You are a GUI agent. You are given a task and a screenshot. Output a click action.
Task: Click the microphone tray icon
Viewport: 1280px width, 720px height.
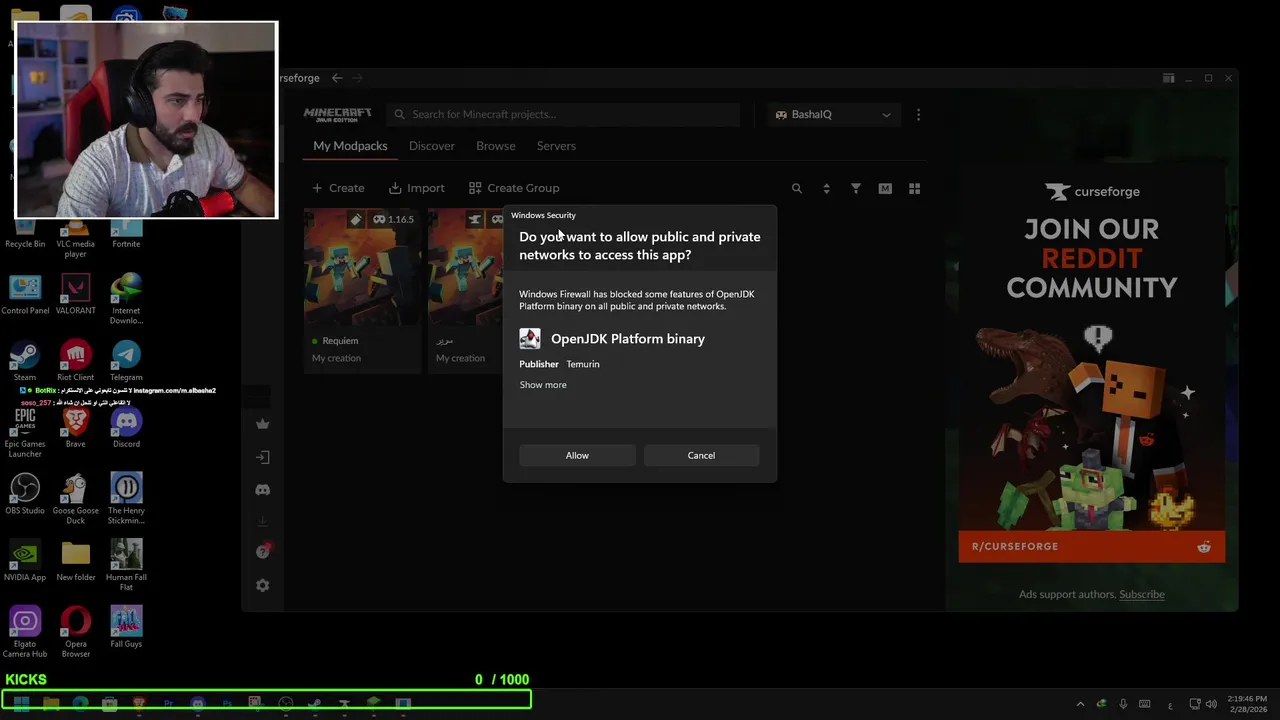pos(1123,704)
